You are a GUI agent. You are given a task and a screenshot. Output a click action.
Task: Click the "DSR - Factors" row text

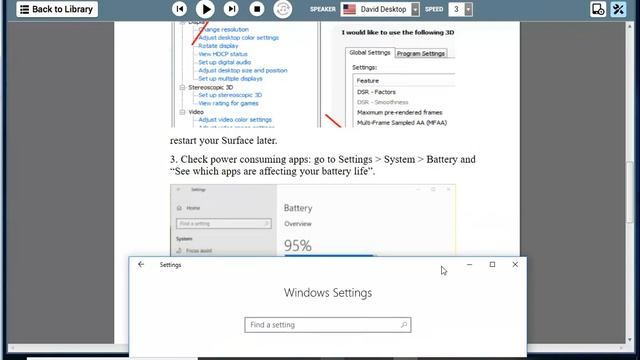[x=376, y=92]
